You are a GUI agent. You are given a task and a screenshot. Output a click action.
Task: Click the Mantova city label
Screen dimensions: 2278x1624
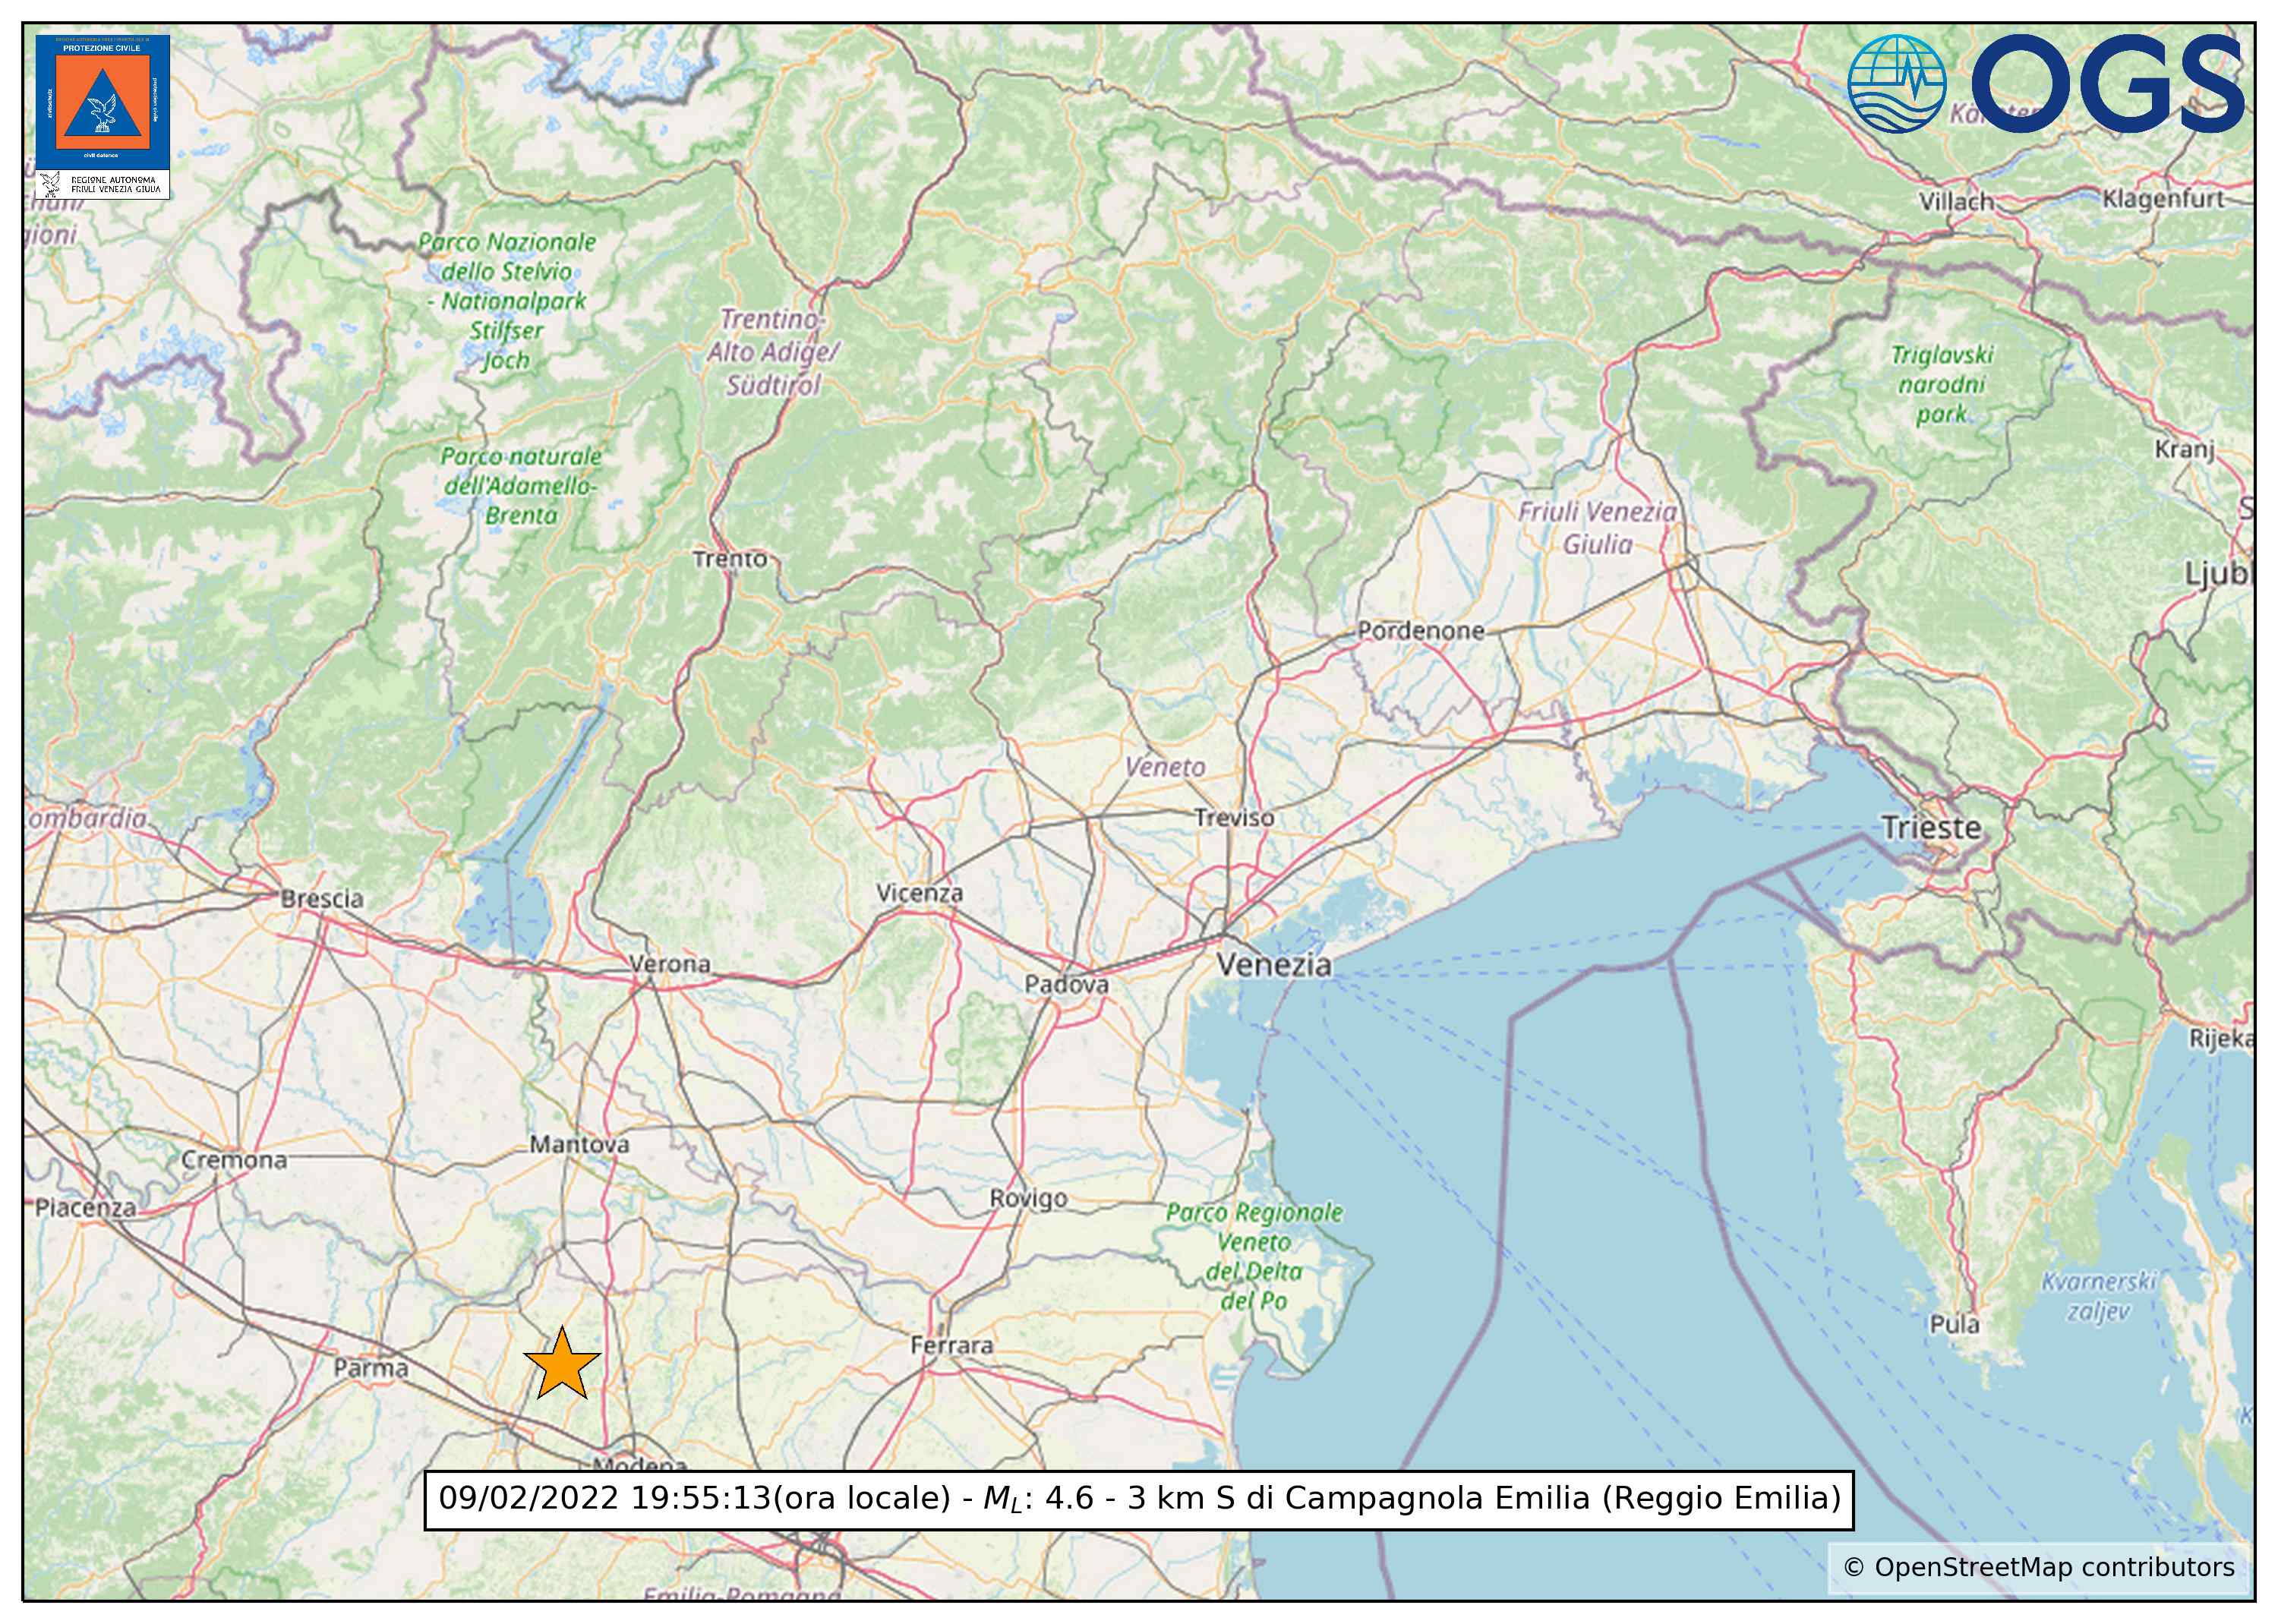(x=579, y=1144)
